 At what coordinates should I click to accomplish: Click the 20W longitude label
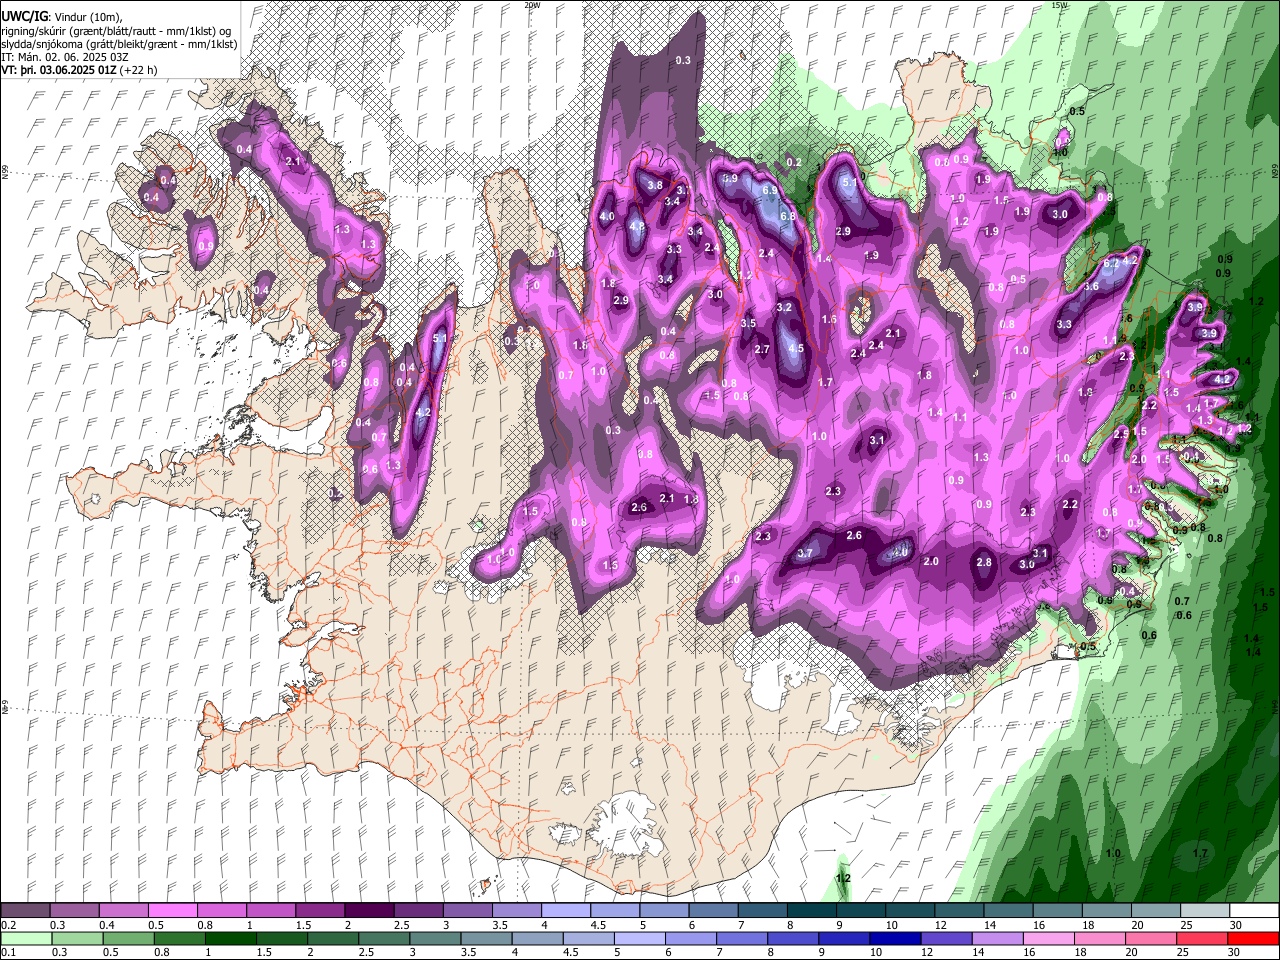point(531,5)
